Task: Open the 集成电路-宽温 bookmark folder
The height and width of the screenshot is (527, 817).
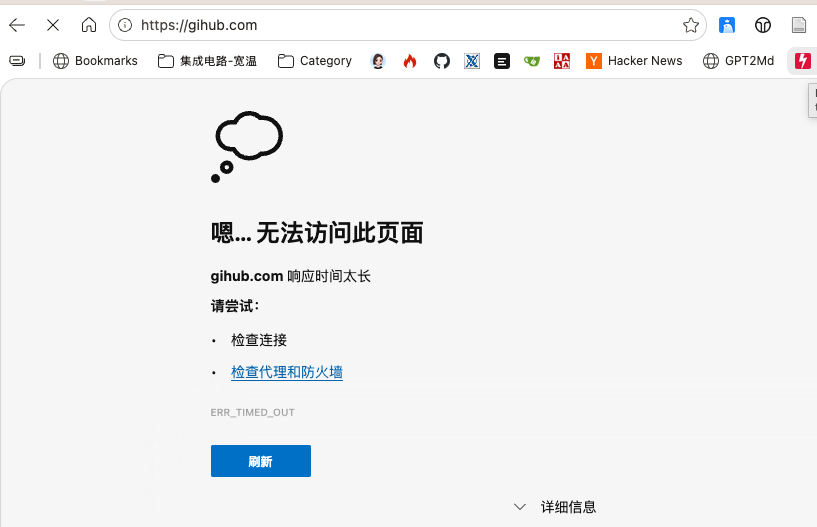Action: coord(207,61)
